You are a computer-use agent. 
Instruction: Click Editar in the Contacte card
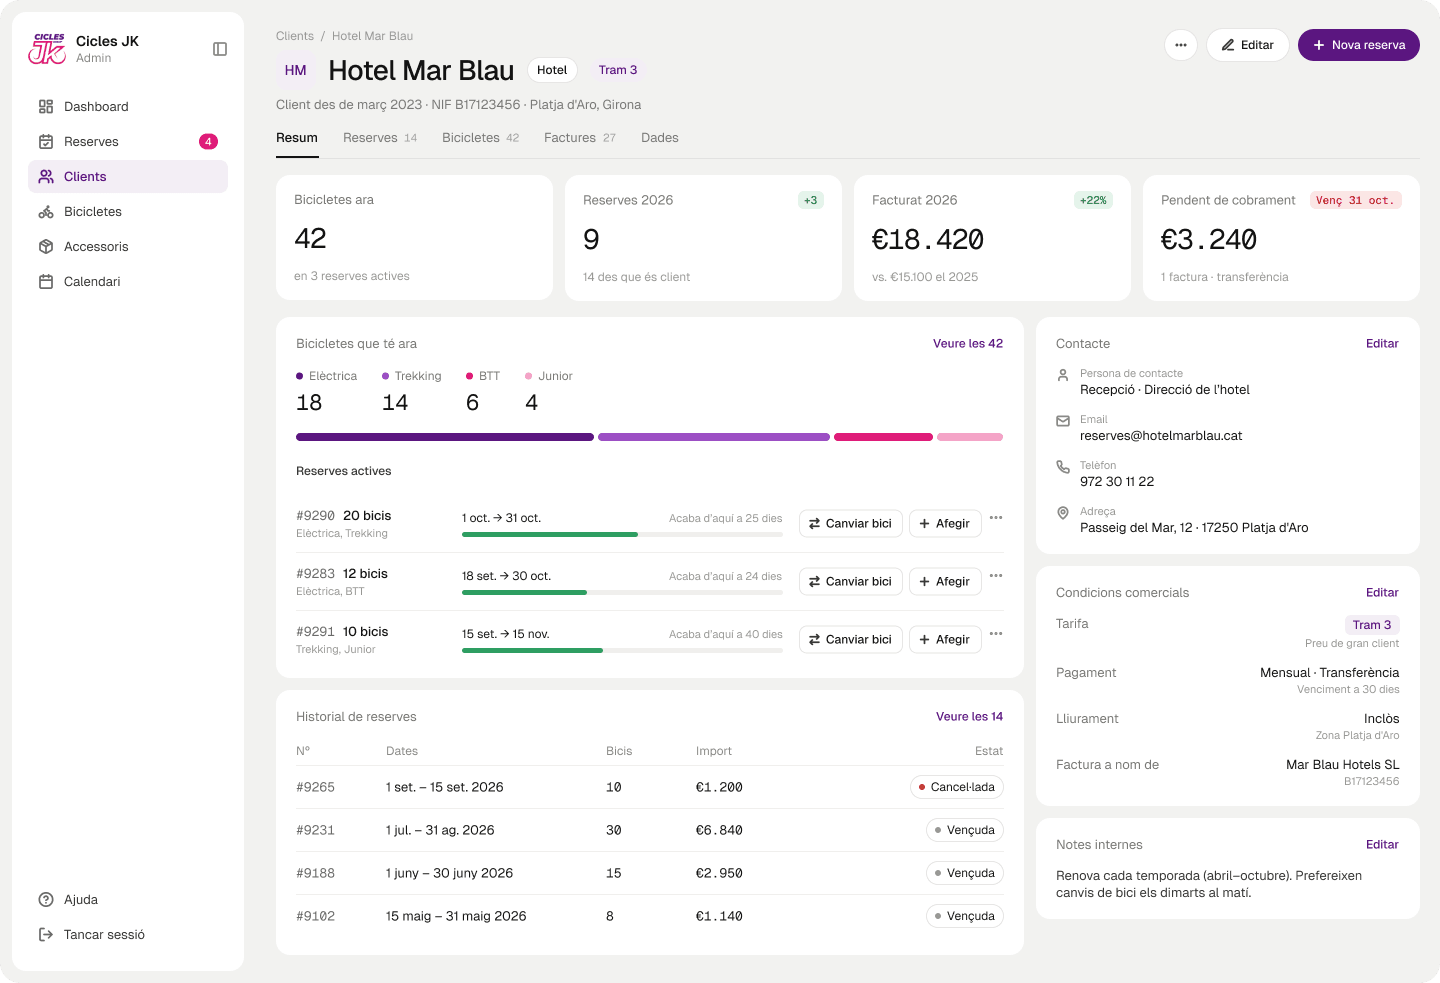1382,344
